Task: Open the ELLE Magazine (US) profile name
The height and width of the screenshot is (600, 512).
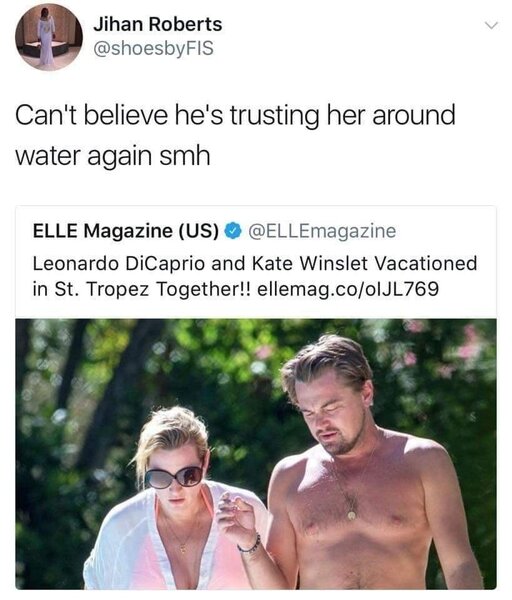Action: point(126,231)
